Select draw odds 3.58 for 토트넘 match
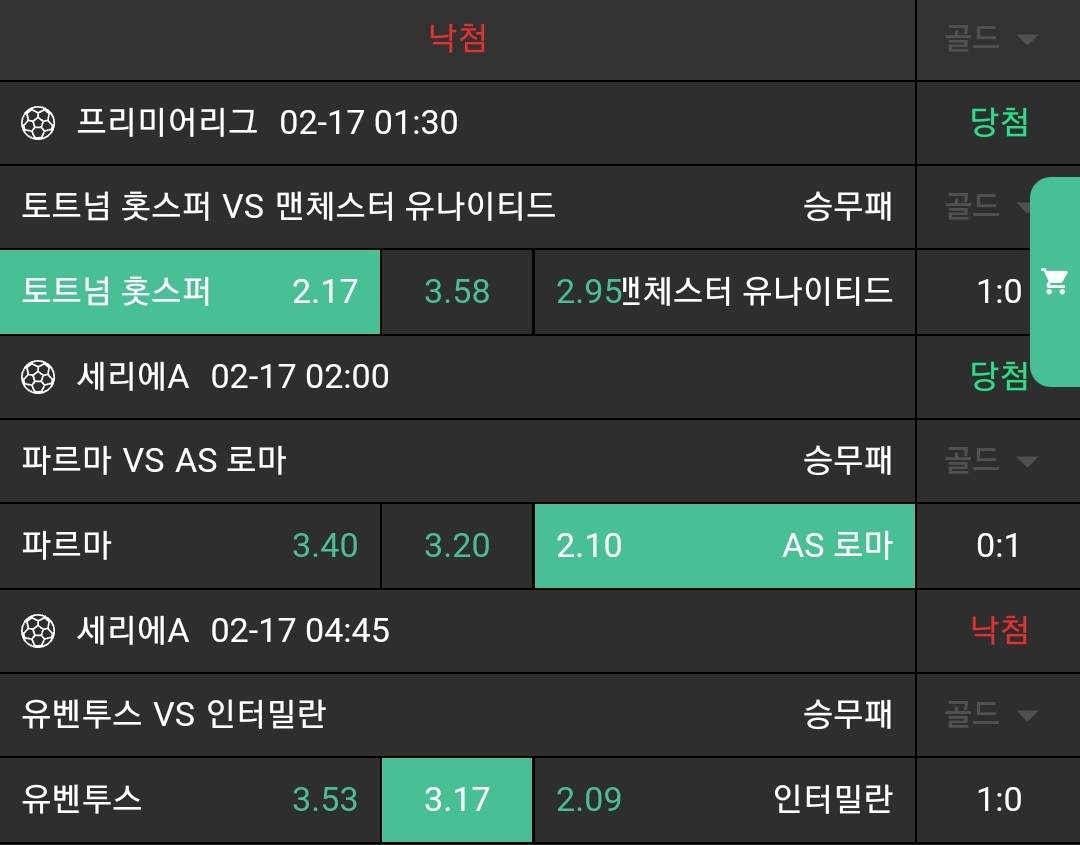Viewport: 1080px width, 845px height. coord(457,292)
